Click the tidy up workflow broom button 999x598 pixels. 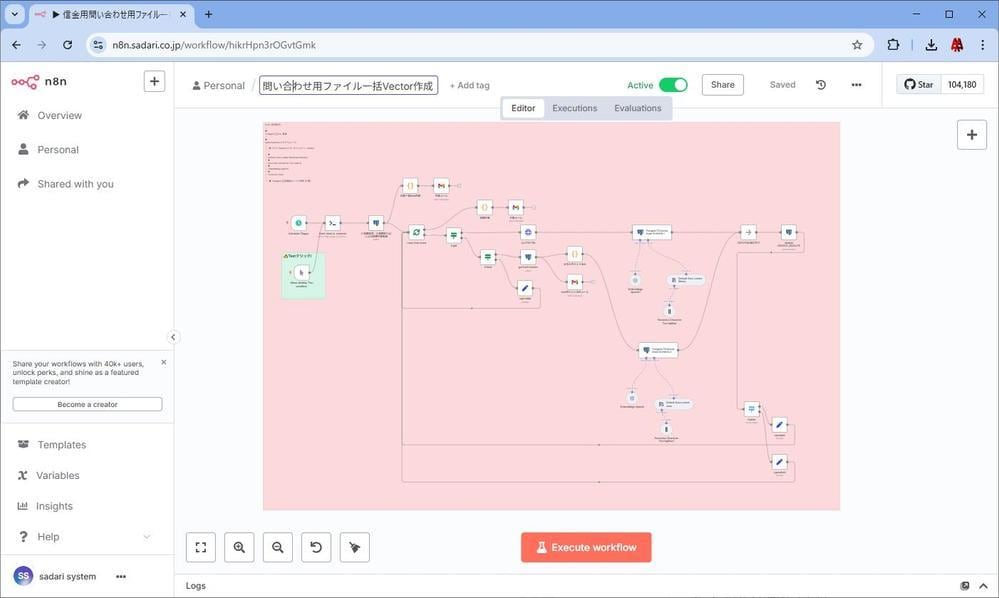[x=355, y=547]
